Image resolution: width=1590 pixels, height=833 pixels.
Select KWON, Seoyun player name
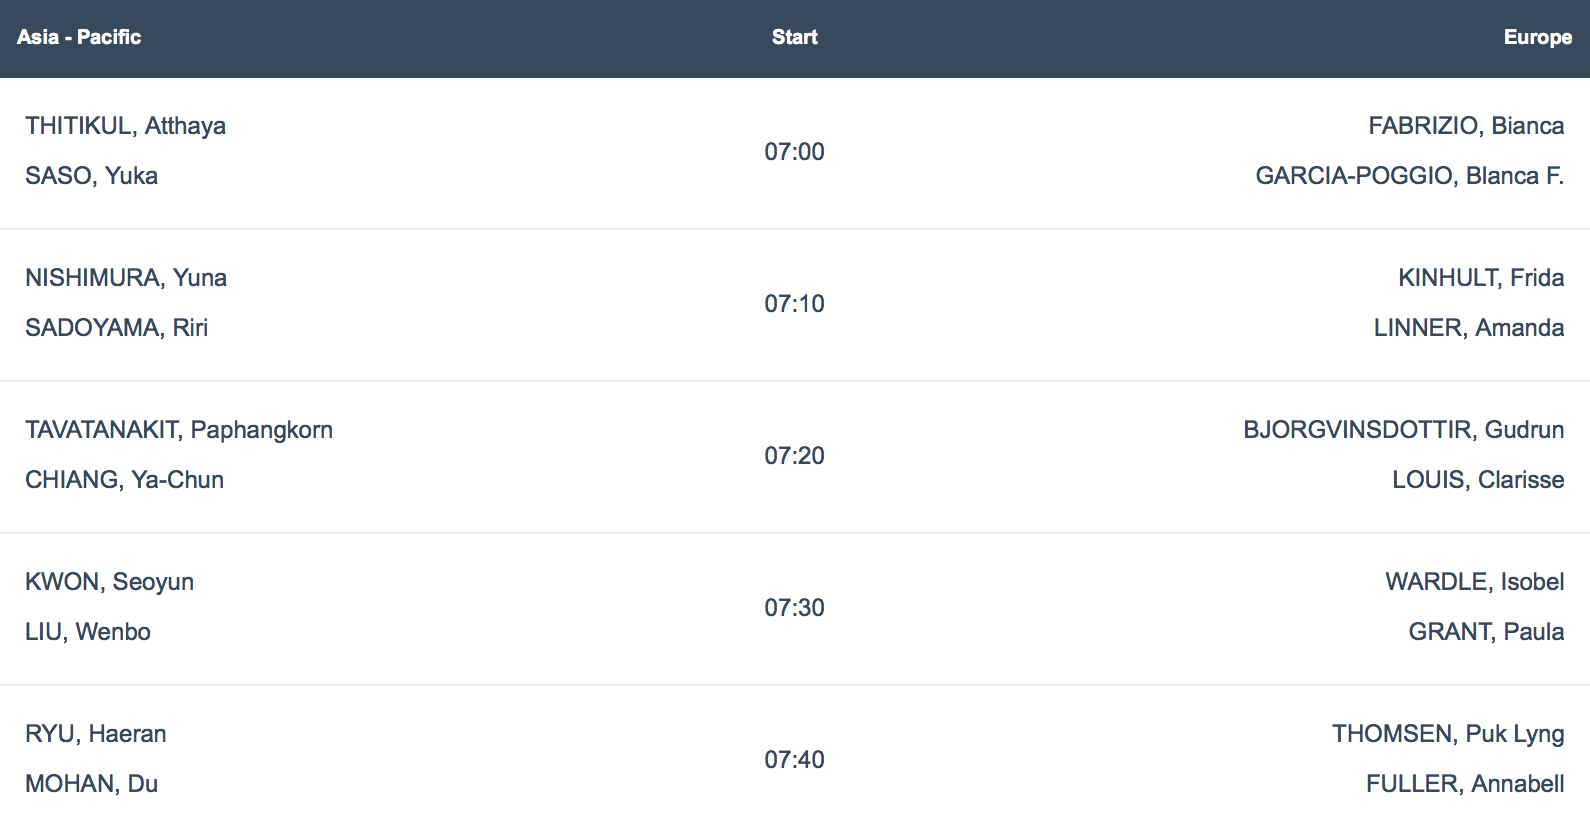pos(110,582)
